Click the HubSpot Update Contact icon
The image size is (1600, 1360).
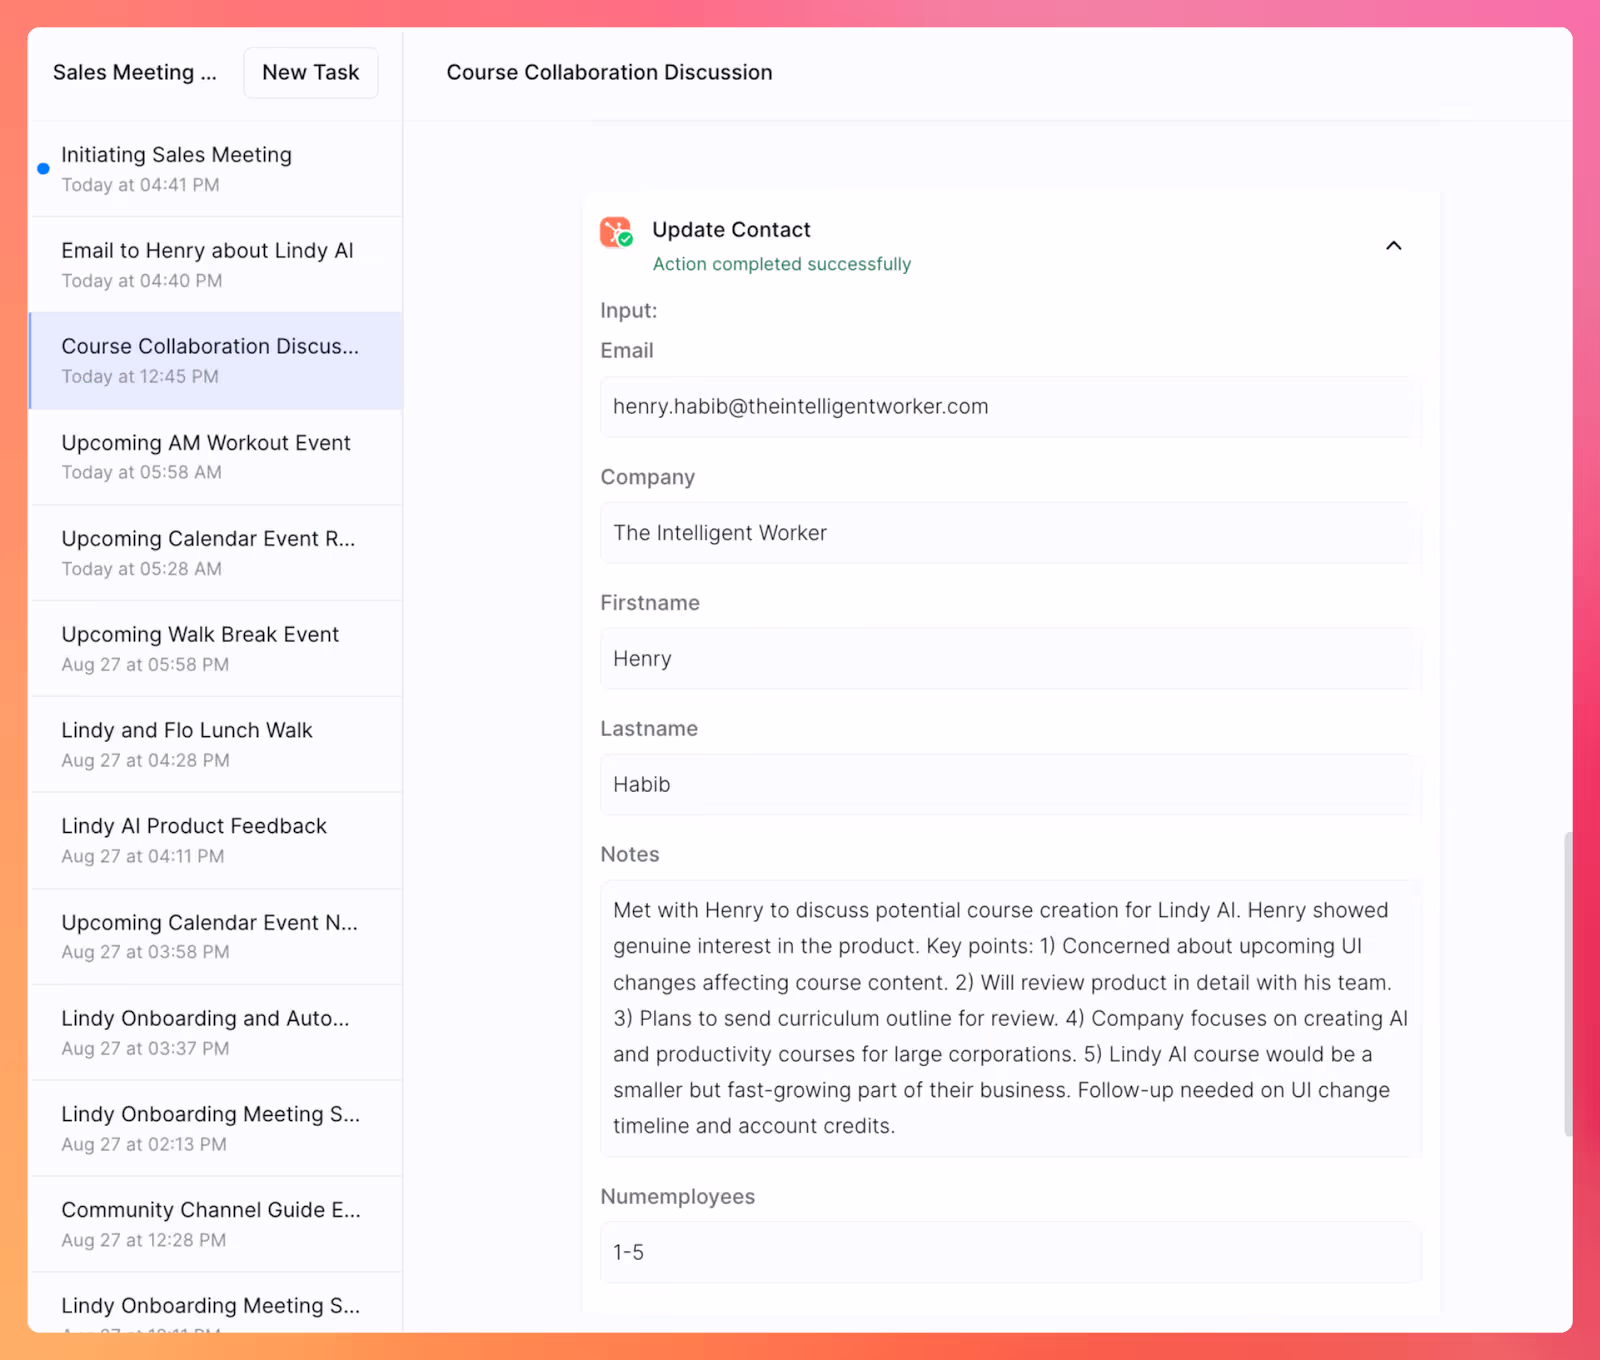(616, 232)
